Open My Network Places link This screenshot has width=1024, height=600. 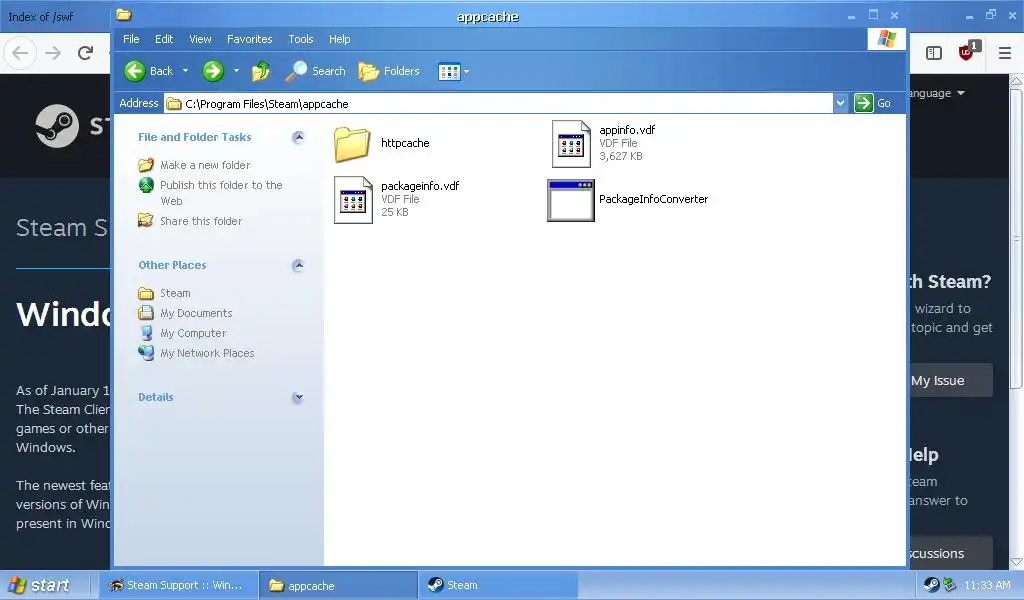[x=207, y=353]
